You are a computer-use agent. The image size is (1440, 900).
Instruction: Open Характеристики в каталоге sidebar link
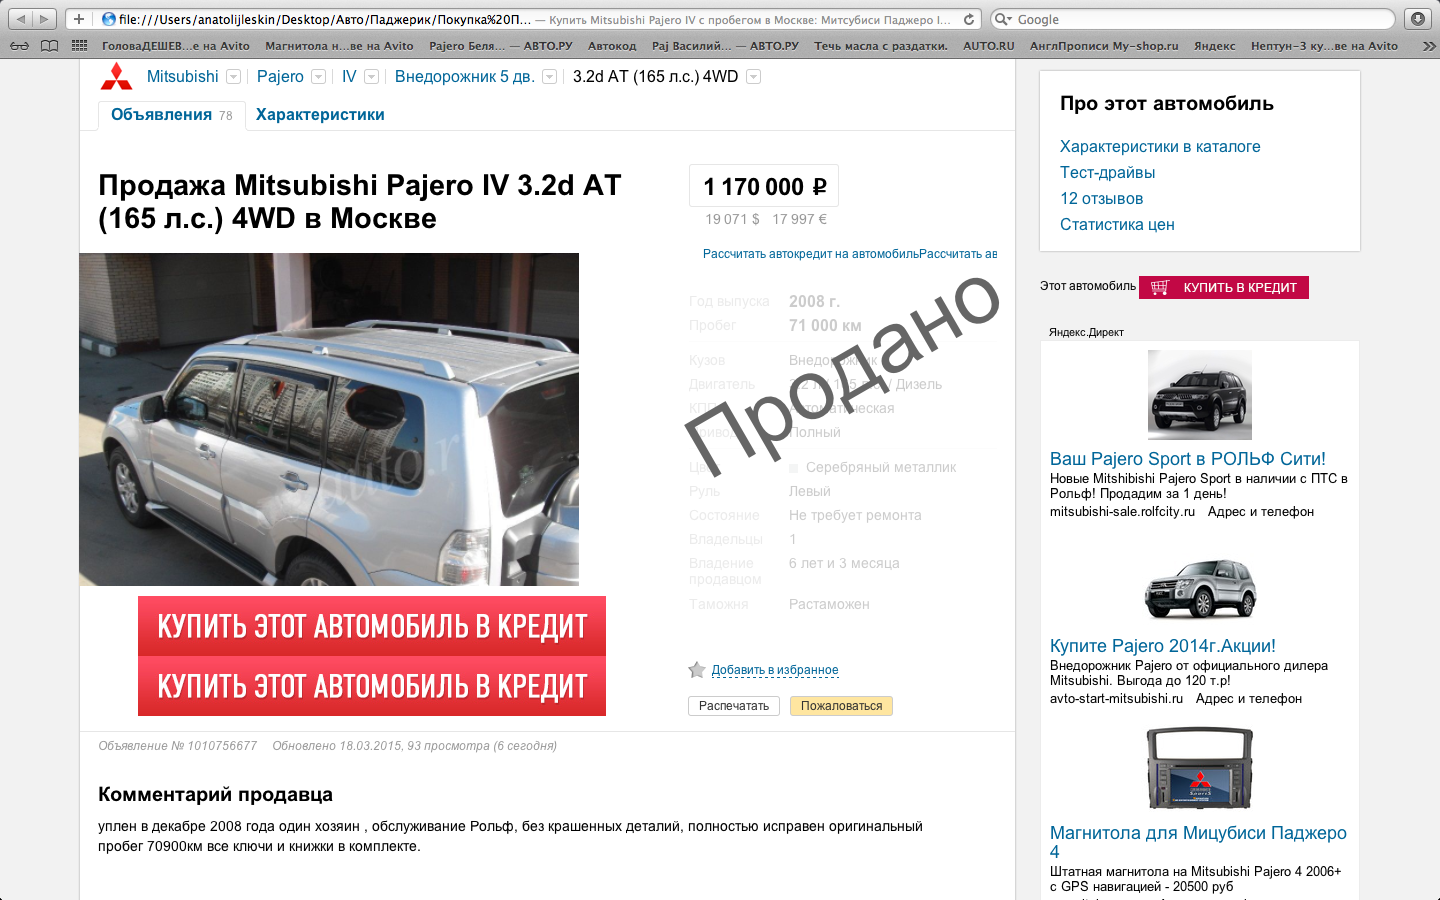click(x=1160, y=147)
